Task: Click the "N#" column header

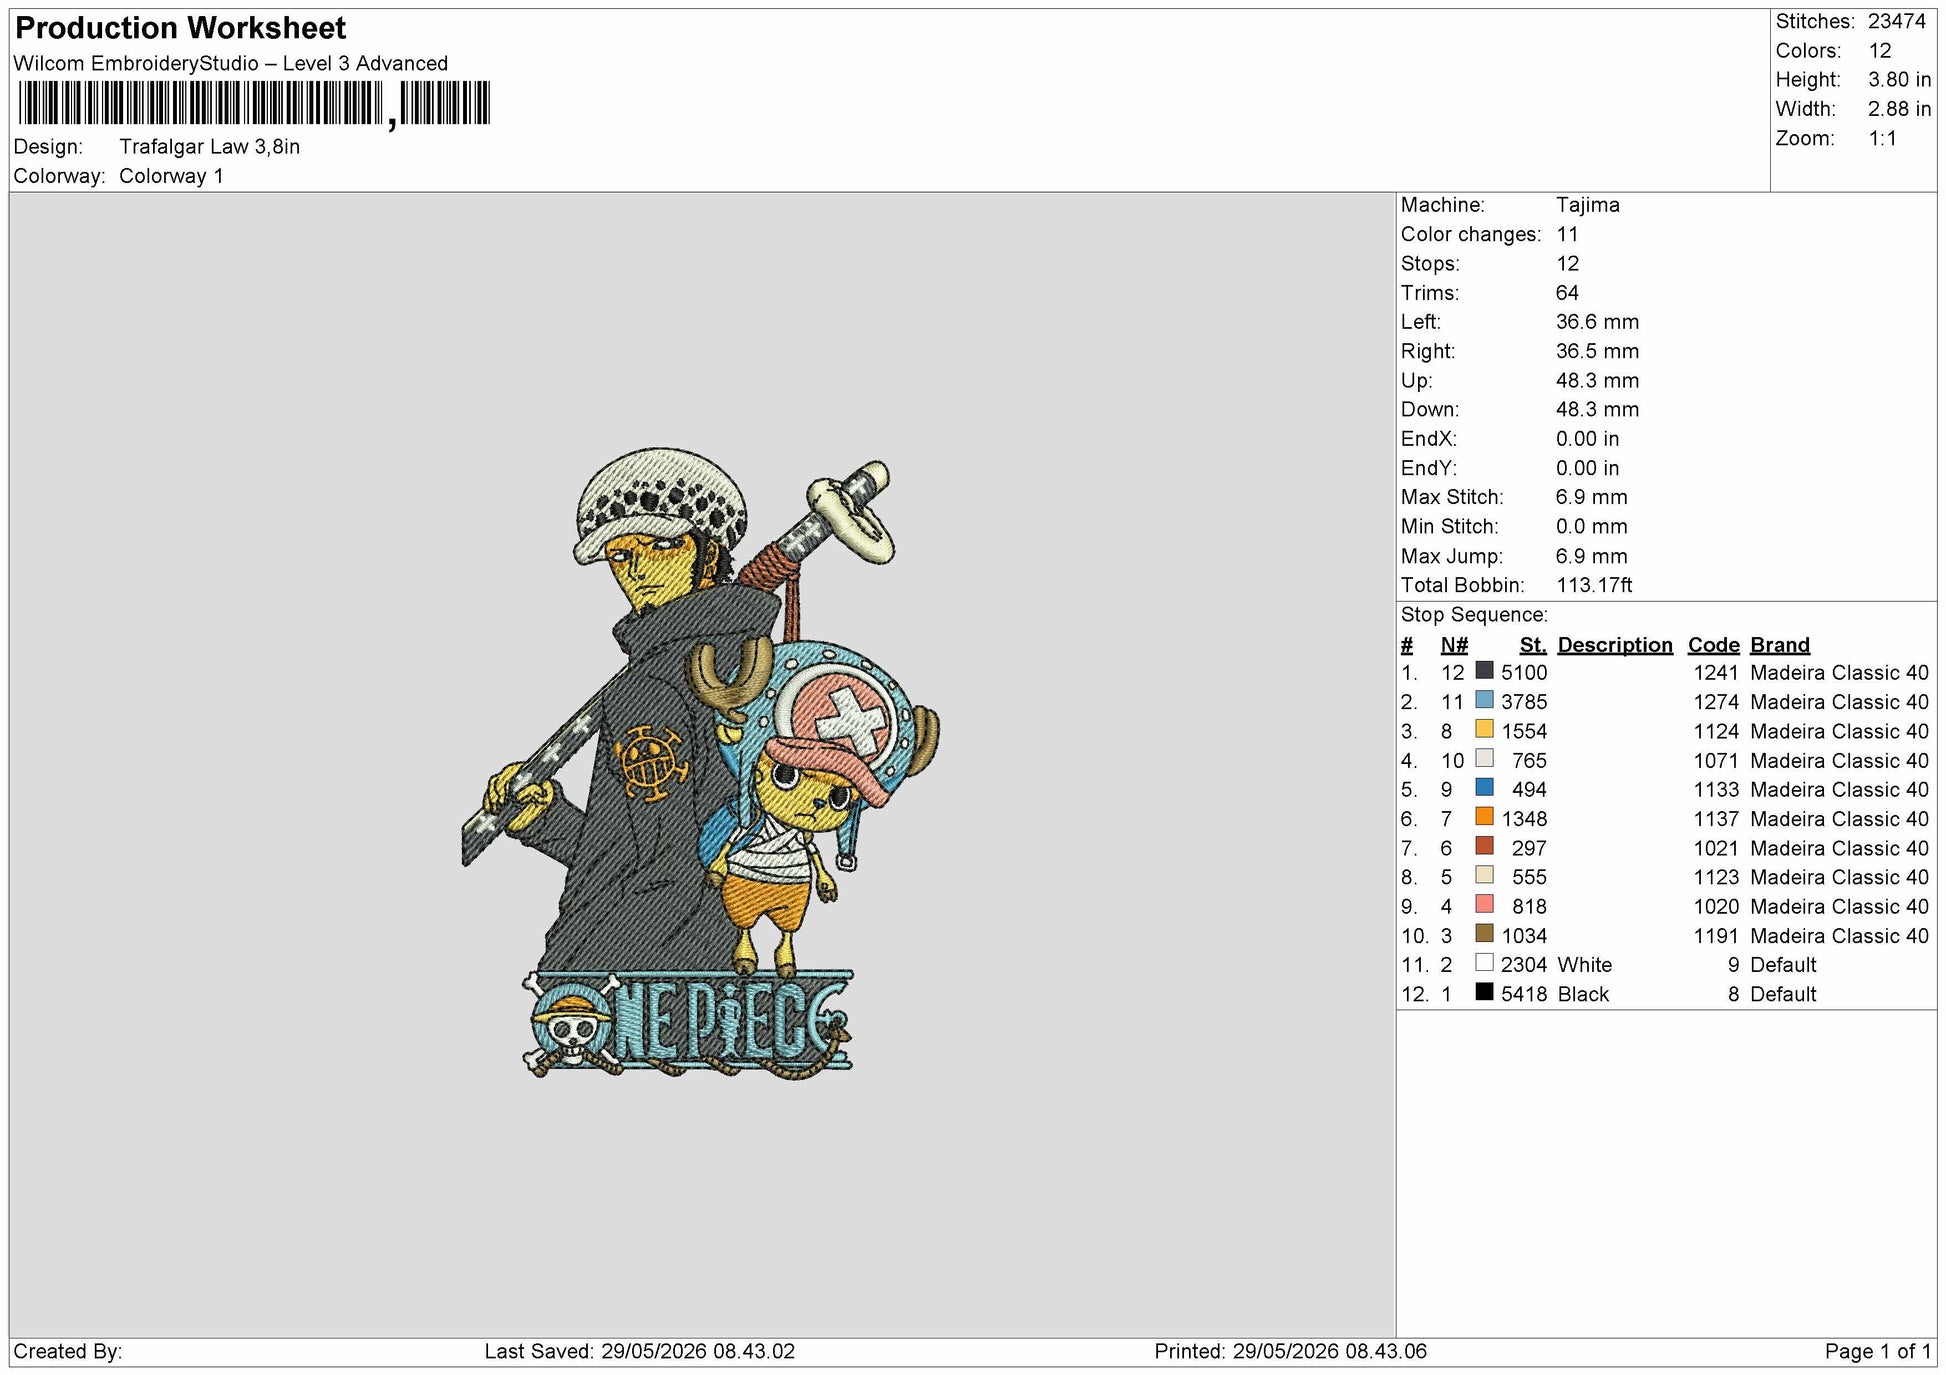Action: (x=1454, y=645)
